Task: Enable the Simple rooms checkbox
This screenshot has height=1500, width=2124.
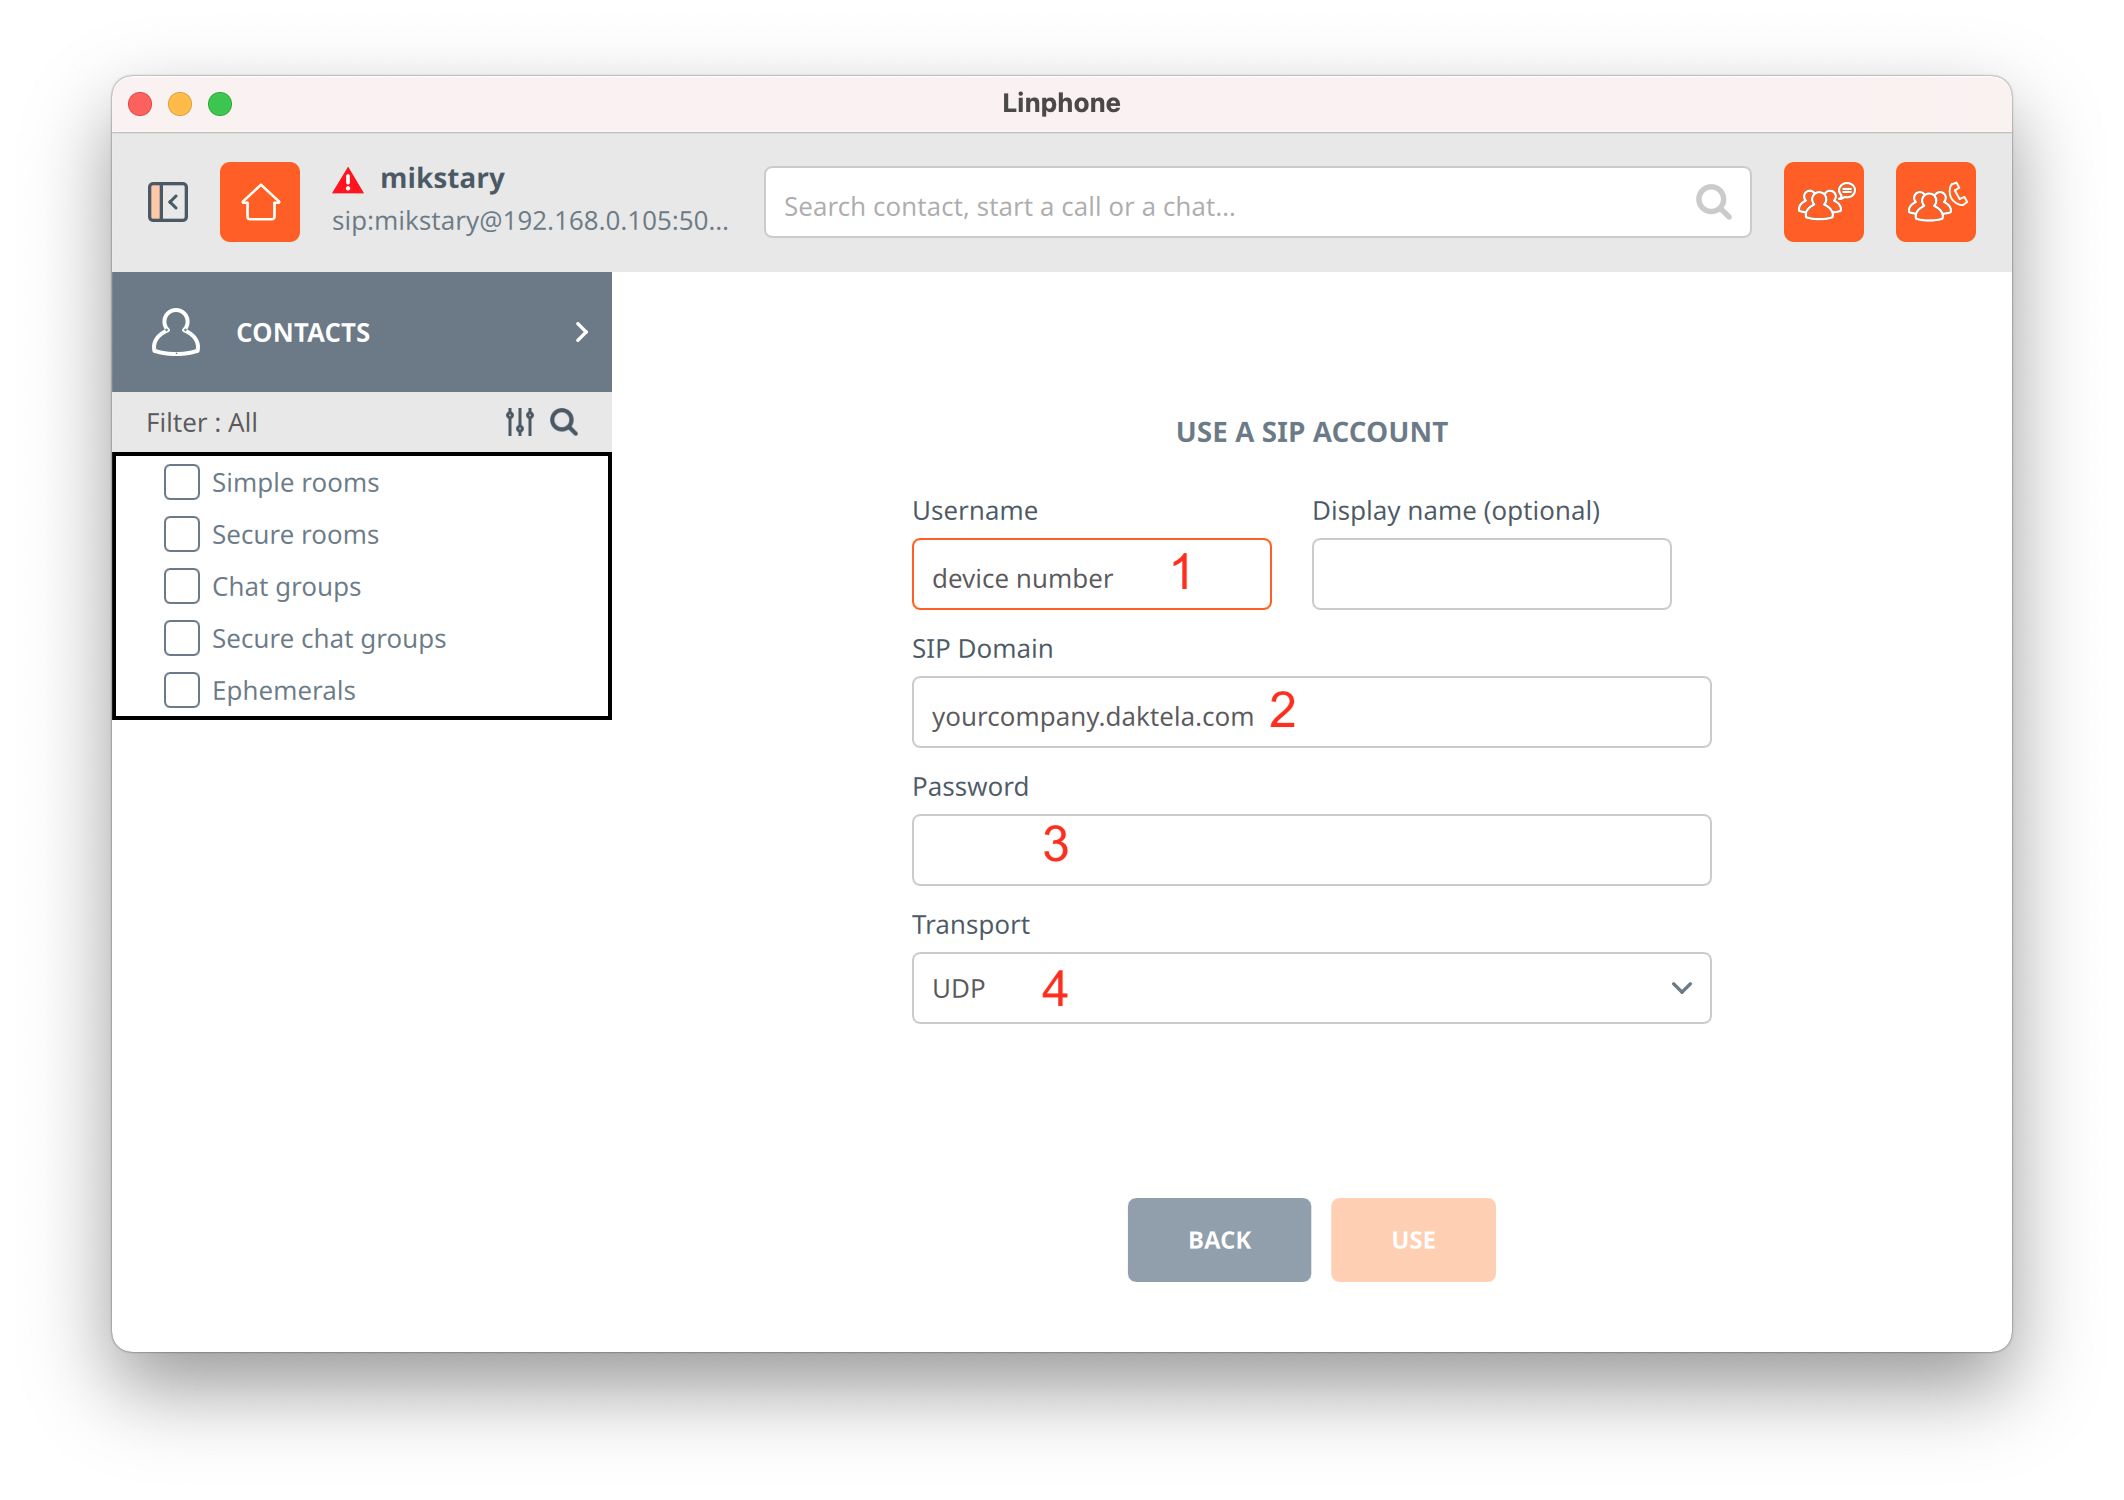Action: (x=182, y=482)
